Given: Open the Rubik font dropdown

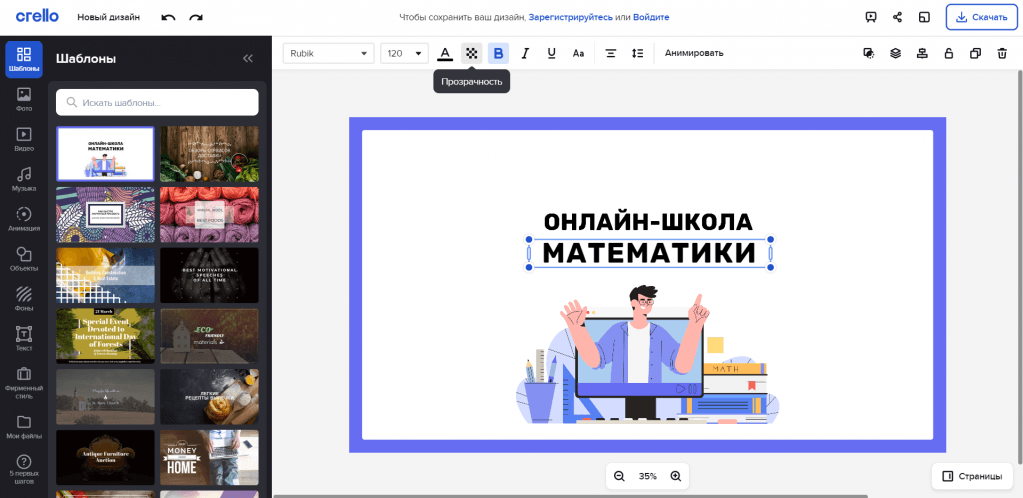Looking at the screenshot, I should (329, 53).
